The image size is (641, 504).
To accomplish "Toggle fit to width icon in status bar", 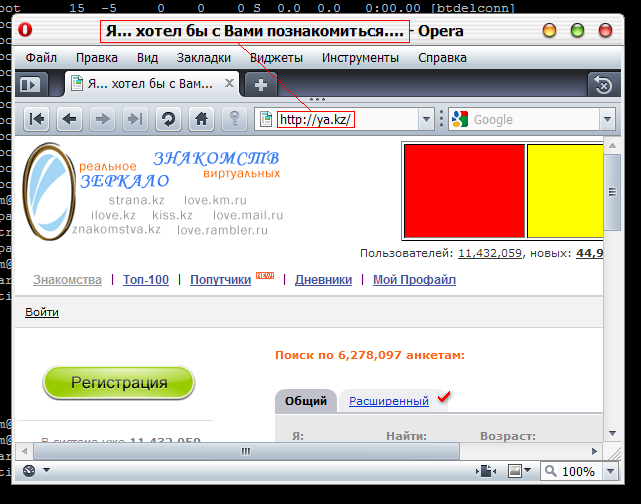I will tap(486, 471).
